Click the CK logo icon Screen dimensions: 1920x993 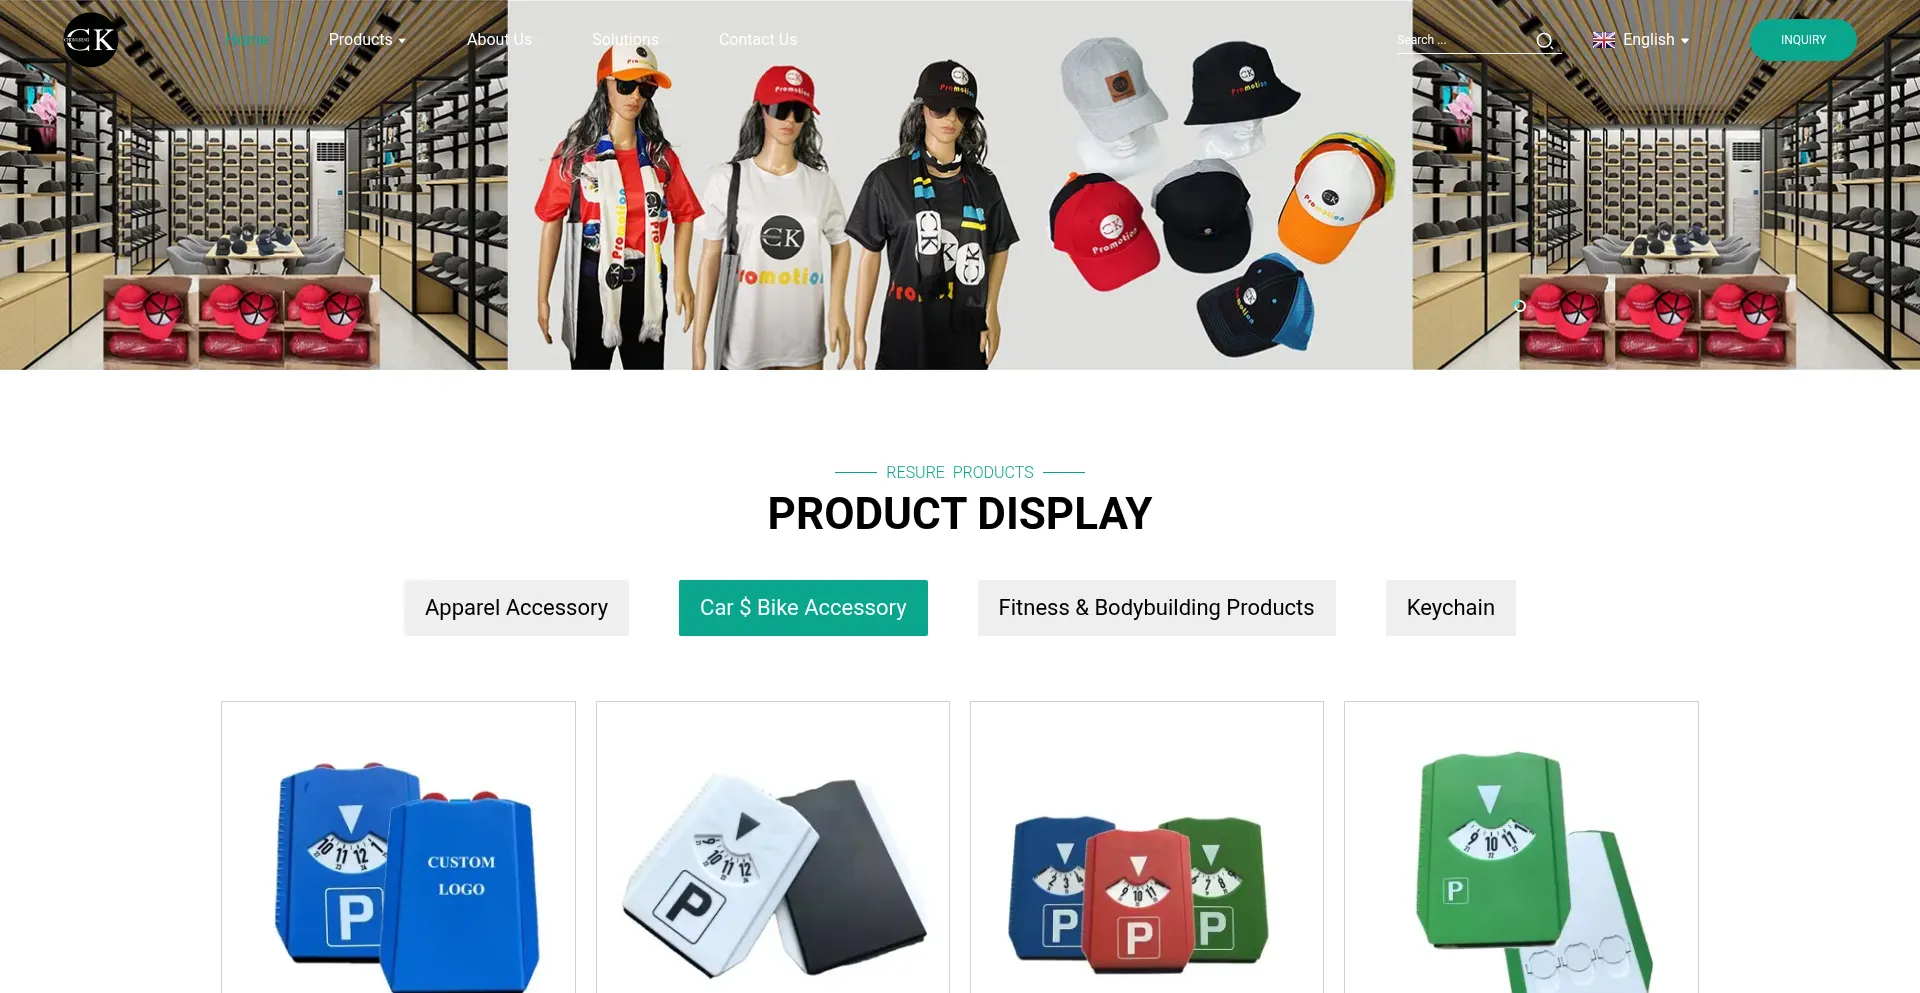[91, 40]
